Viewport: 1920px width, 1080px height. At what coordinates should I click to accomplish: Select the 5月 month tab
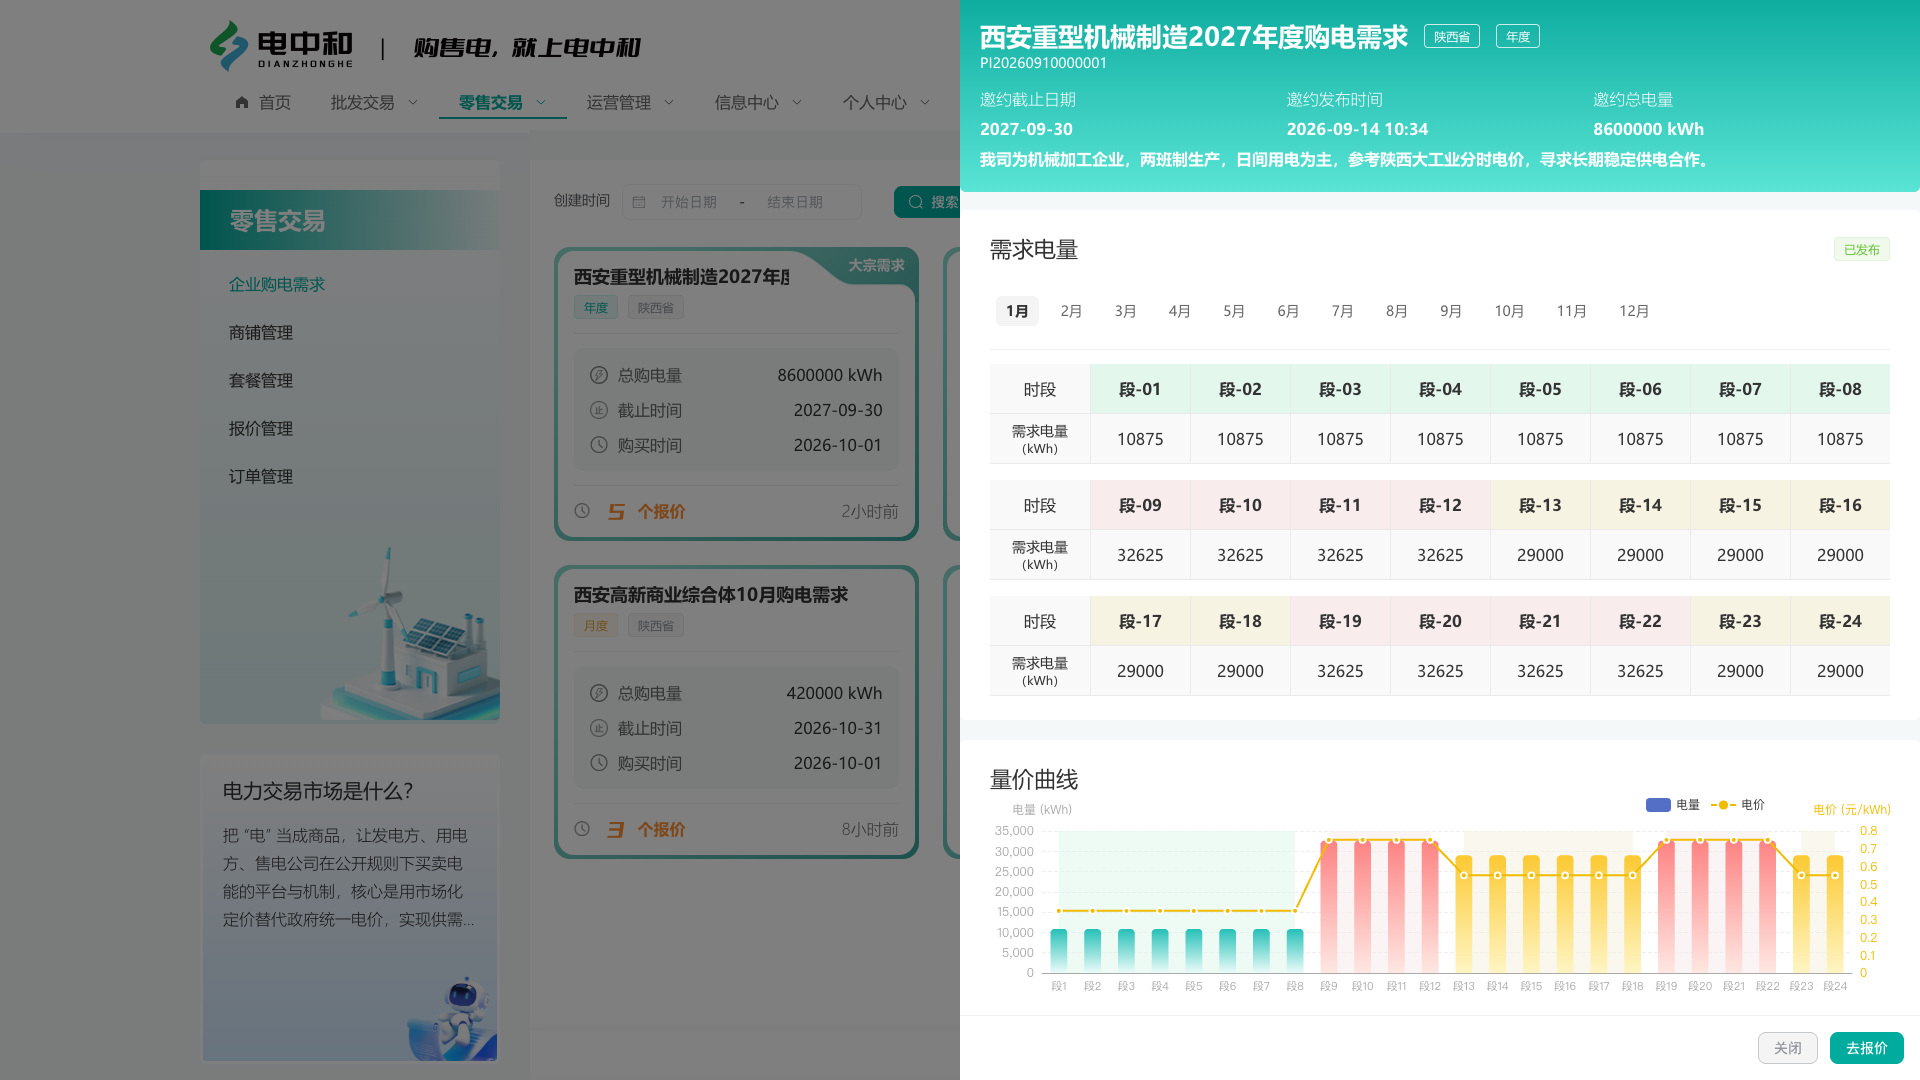click(x=1234, y=311)
